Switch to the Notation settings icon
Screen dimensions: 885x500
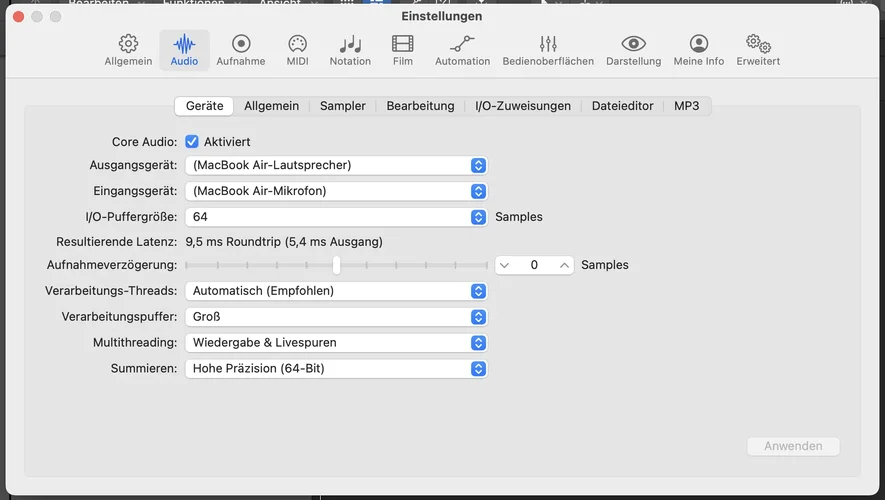(x=350, y=50)
